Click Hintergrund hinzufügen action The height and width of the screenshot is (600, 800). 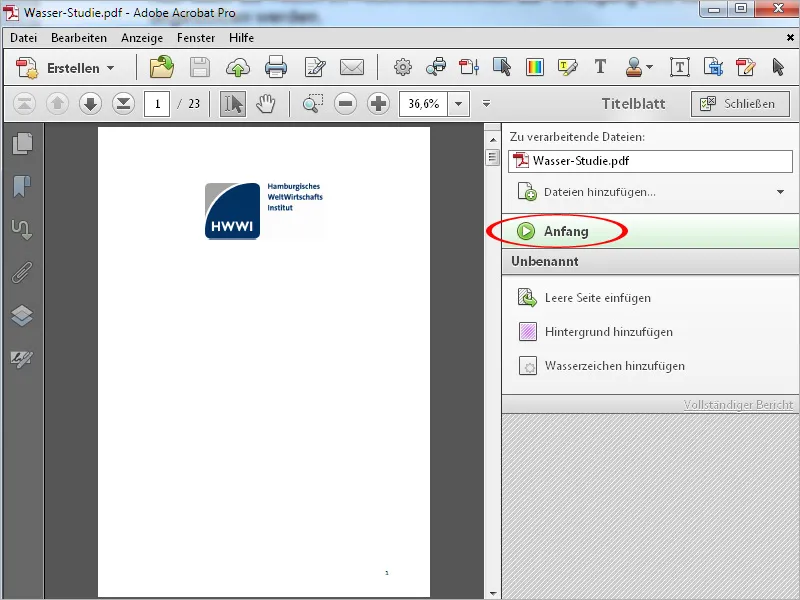coord(595,332)
